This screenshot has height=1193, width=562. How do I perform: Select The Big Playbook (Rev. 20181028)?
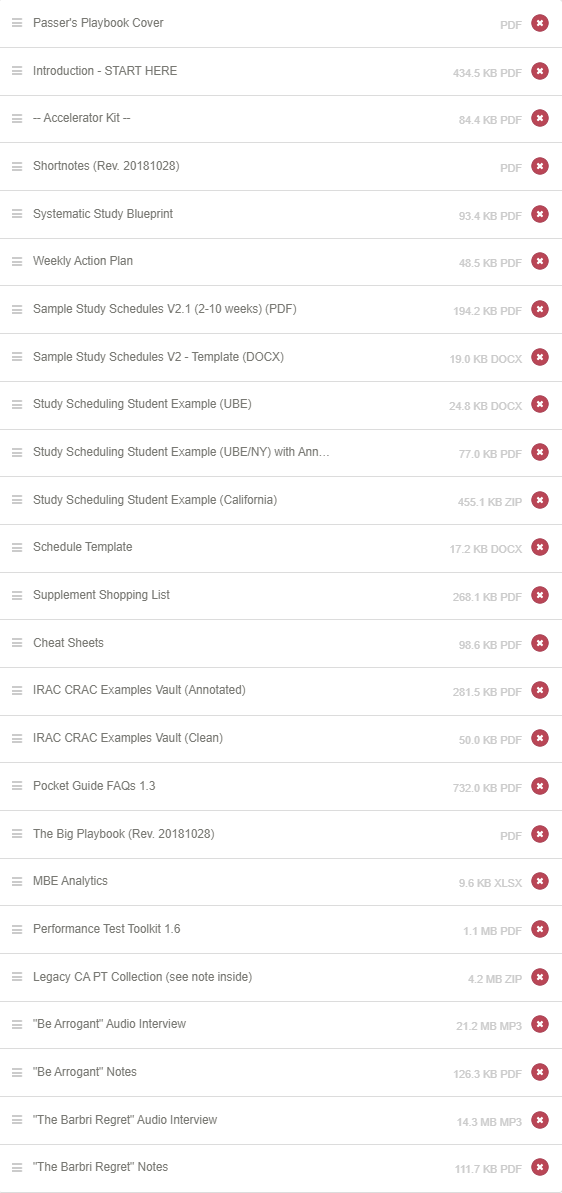[123, 834]
